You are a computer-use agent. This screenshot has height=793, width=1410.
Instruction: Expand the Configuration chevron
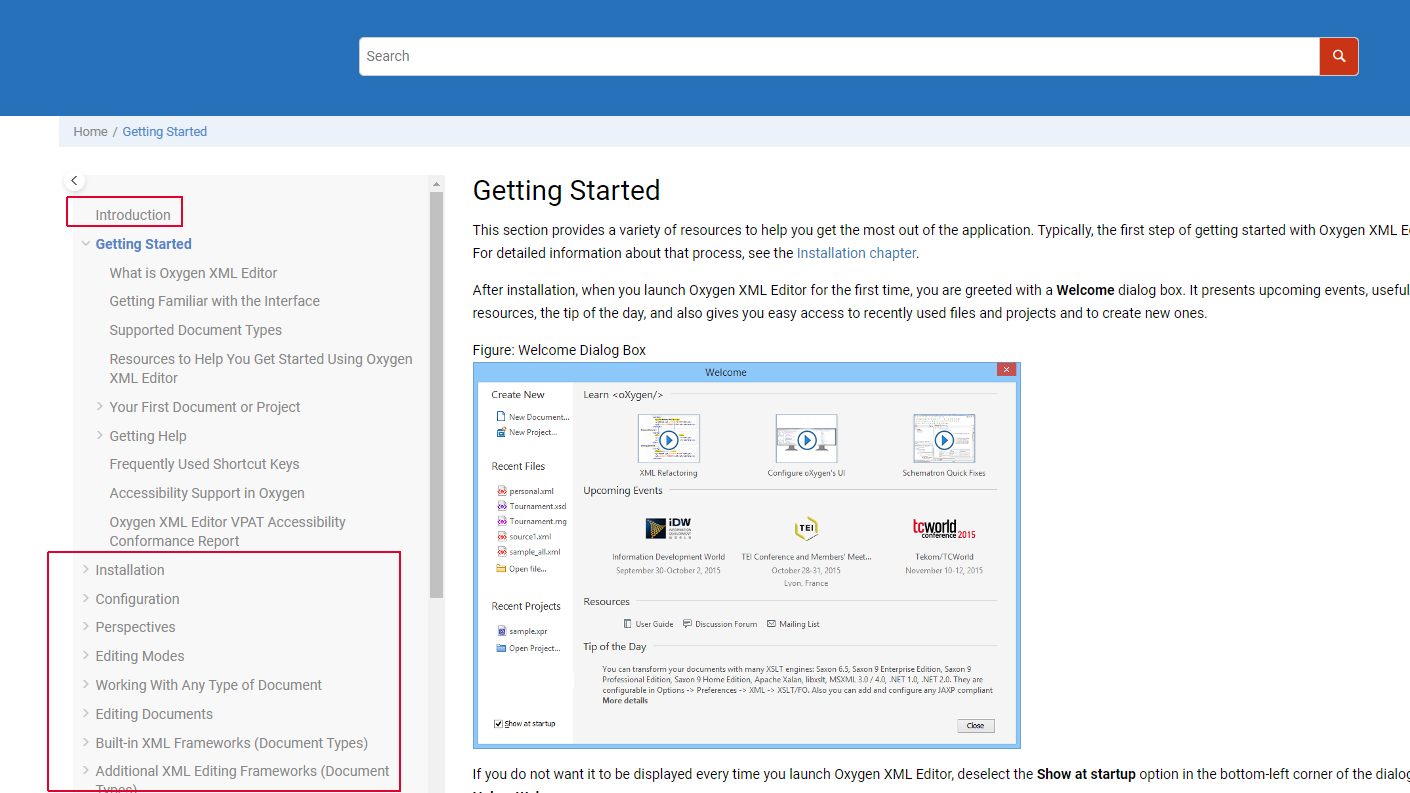pyautogui.click(x=86, y=598)
